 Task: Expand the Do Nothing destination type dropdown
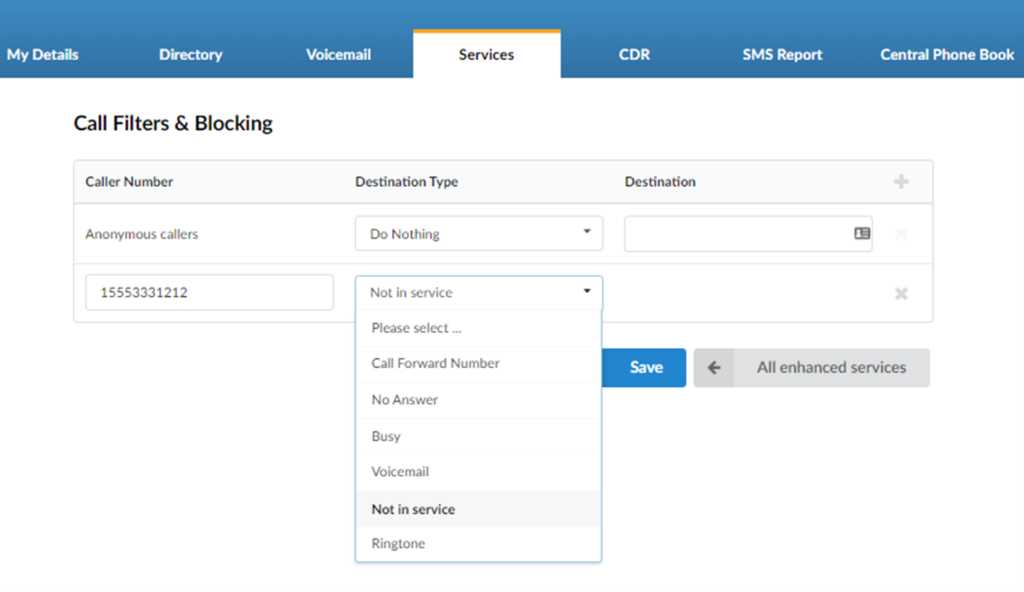point(479,233)
